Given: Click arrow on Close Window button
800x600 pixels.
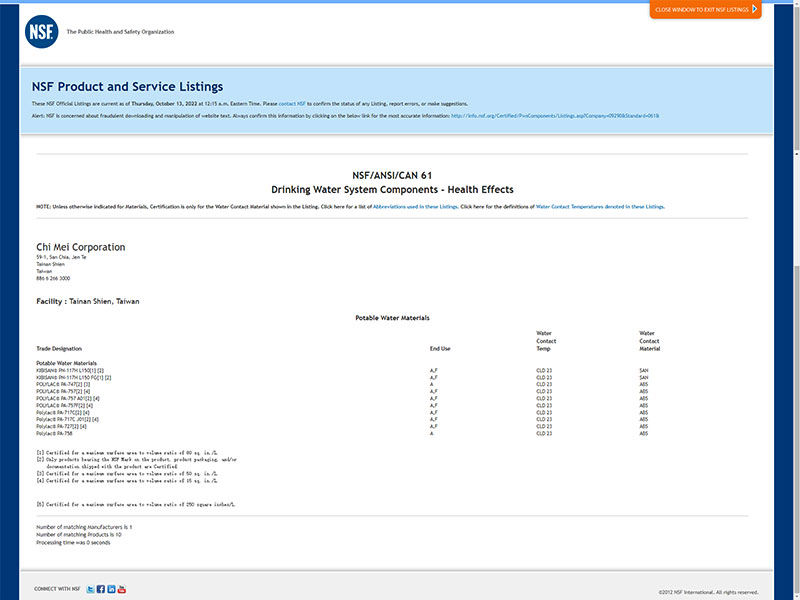Looking at the screenshot, I should [x=755, y=9].
